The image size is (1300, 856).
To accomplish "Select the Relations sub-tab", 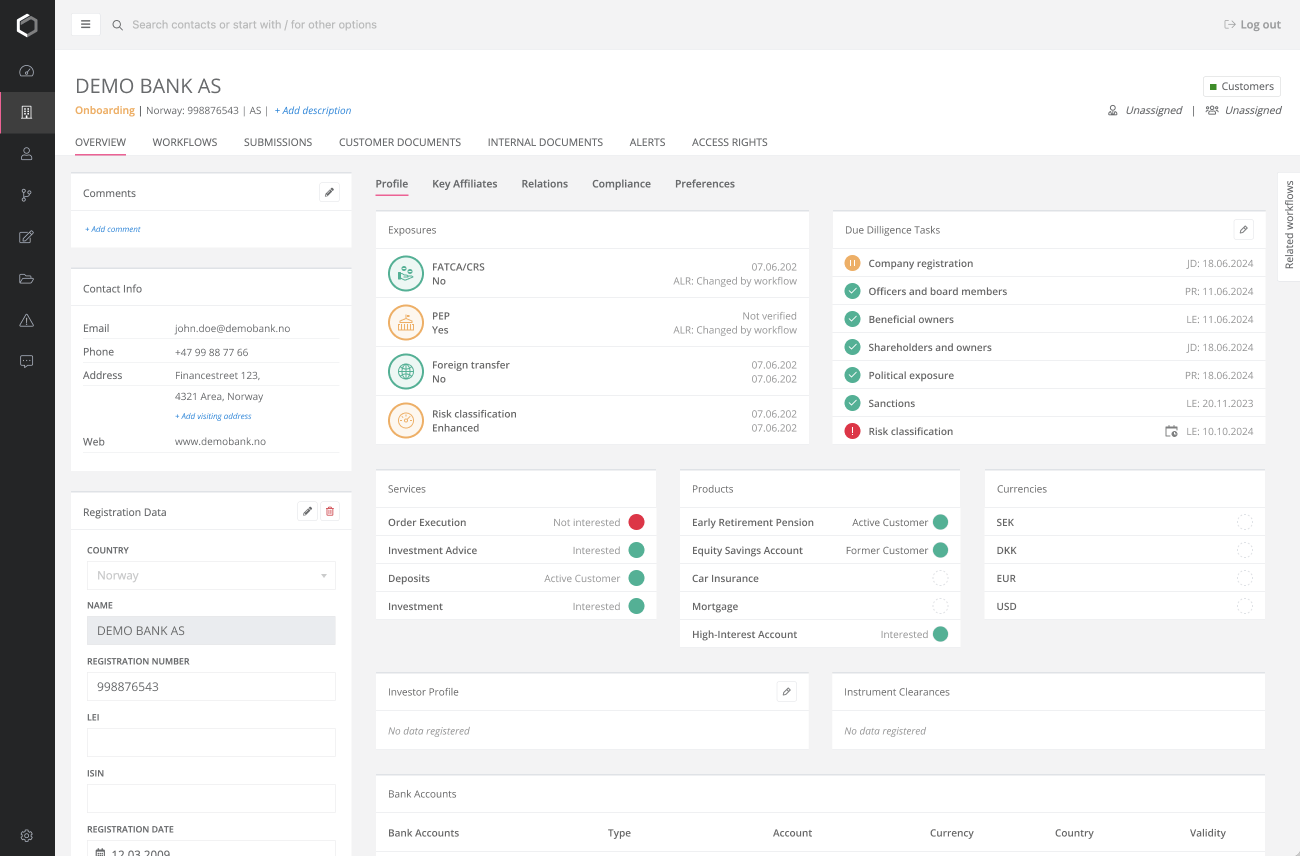I will pos(545,184).
